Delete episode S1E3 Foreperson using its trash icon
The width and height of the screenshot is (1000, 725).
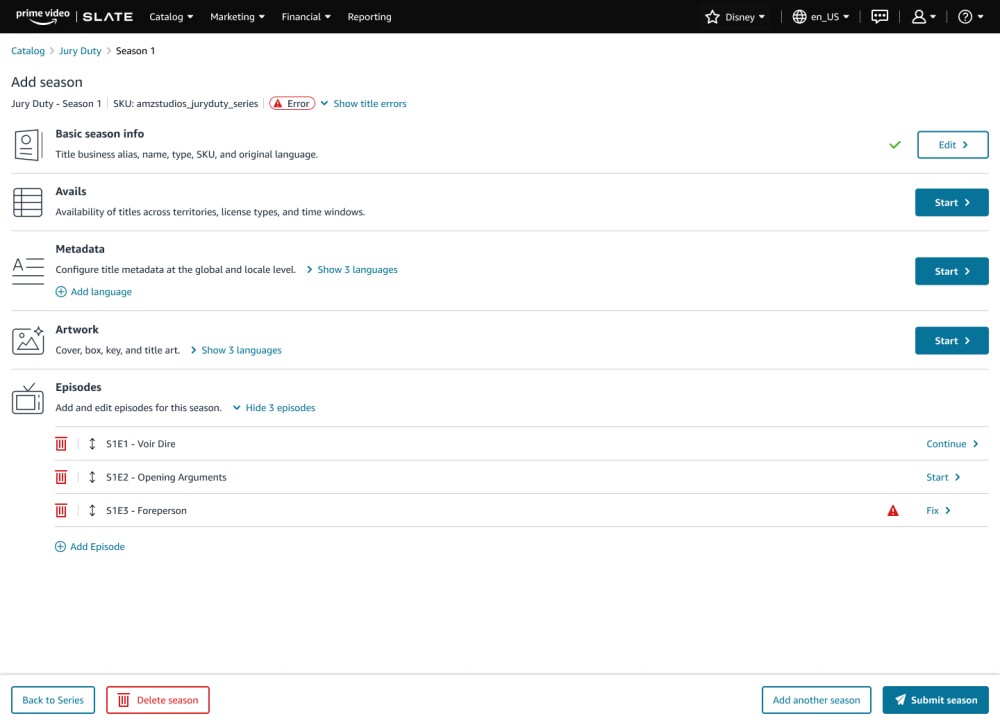point(61,511)
